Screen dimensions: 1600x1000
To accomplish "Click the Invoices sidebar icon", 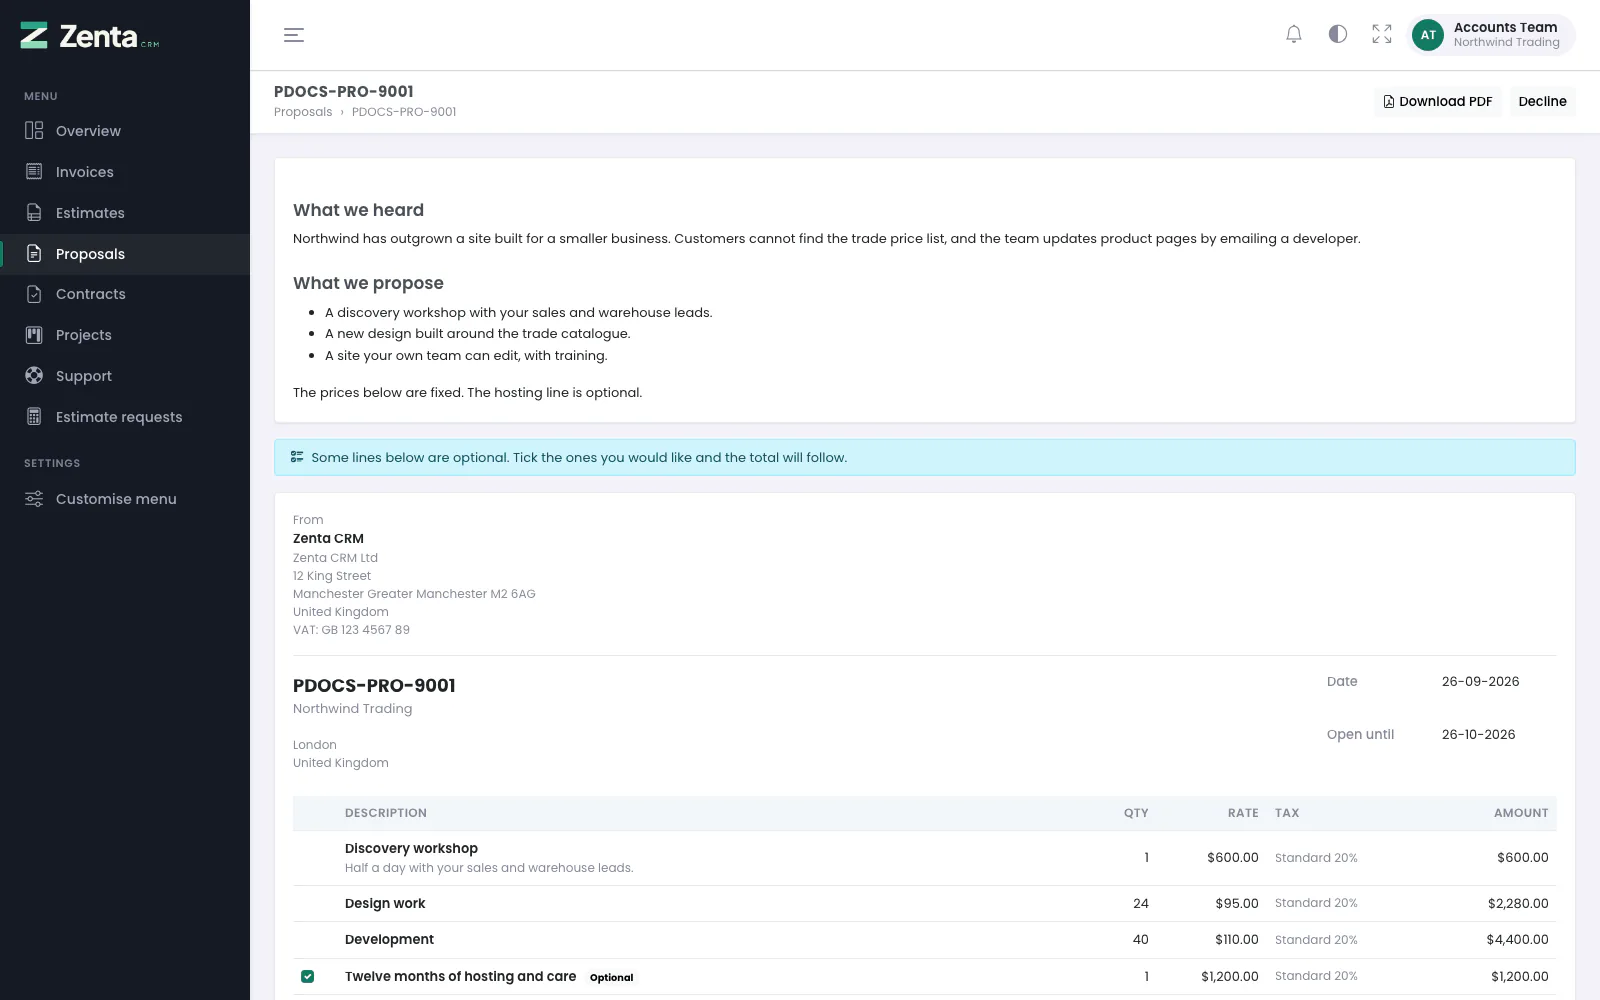I will pos(34,172).
